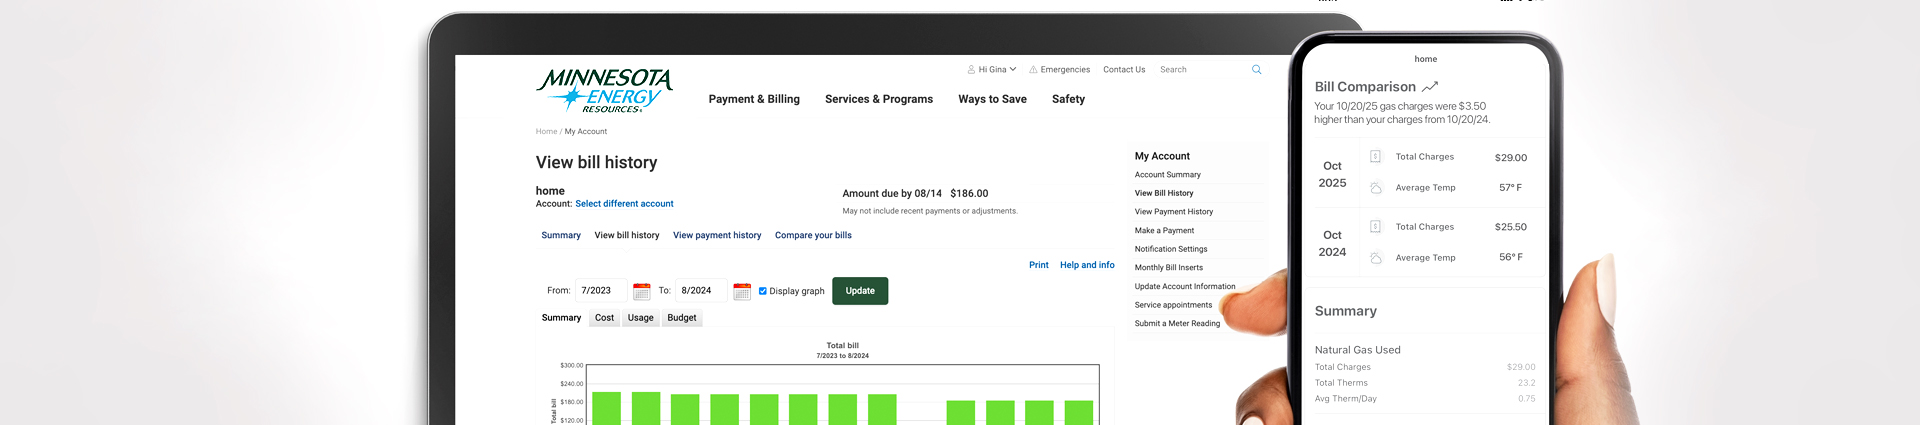Open Update Account Information in sidebar
The width and height of the screenshot is (1920, 425).
(x=1185, y=287)
